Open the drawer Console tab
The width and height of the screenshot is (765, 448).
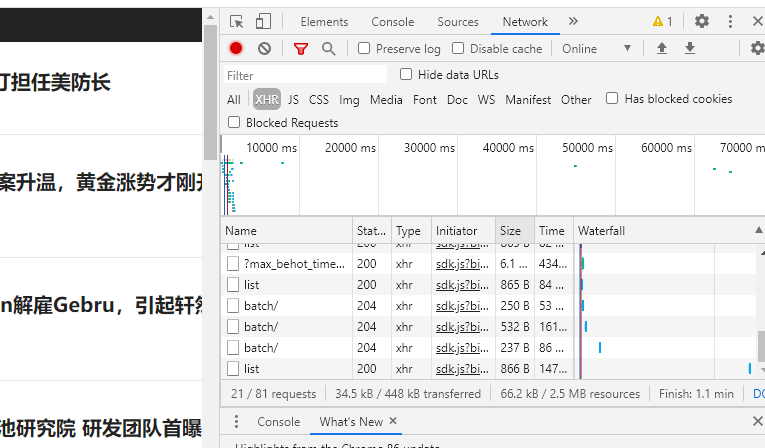[279, 421]
